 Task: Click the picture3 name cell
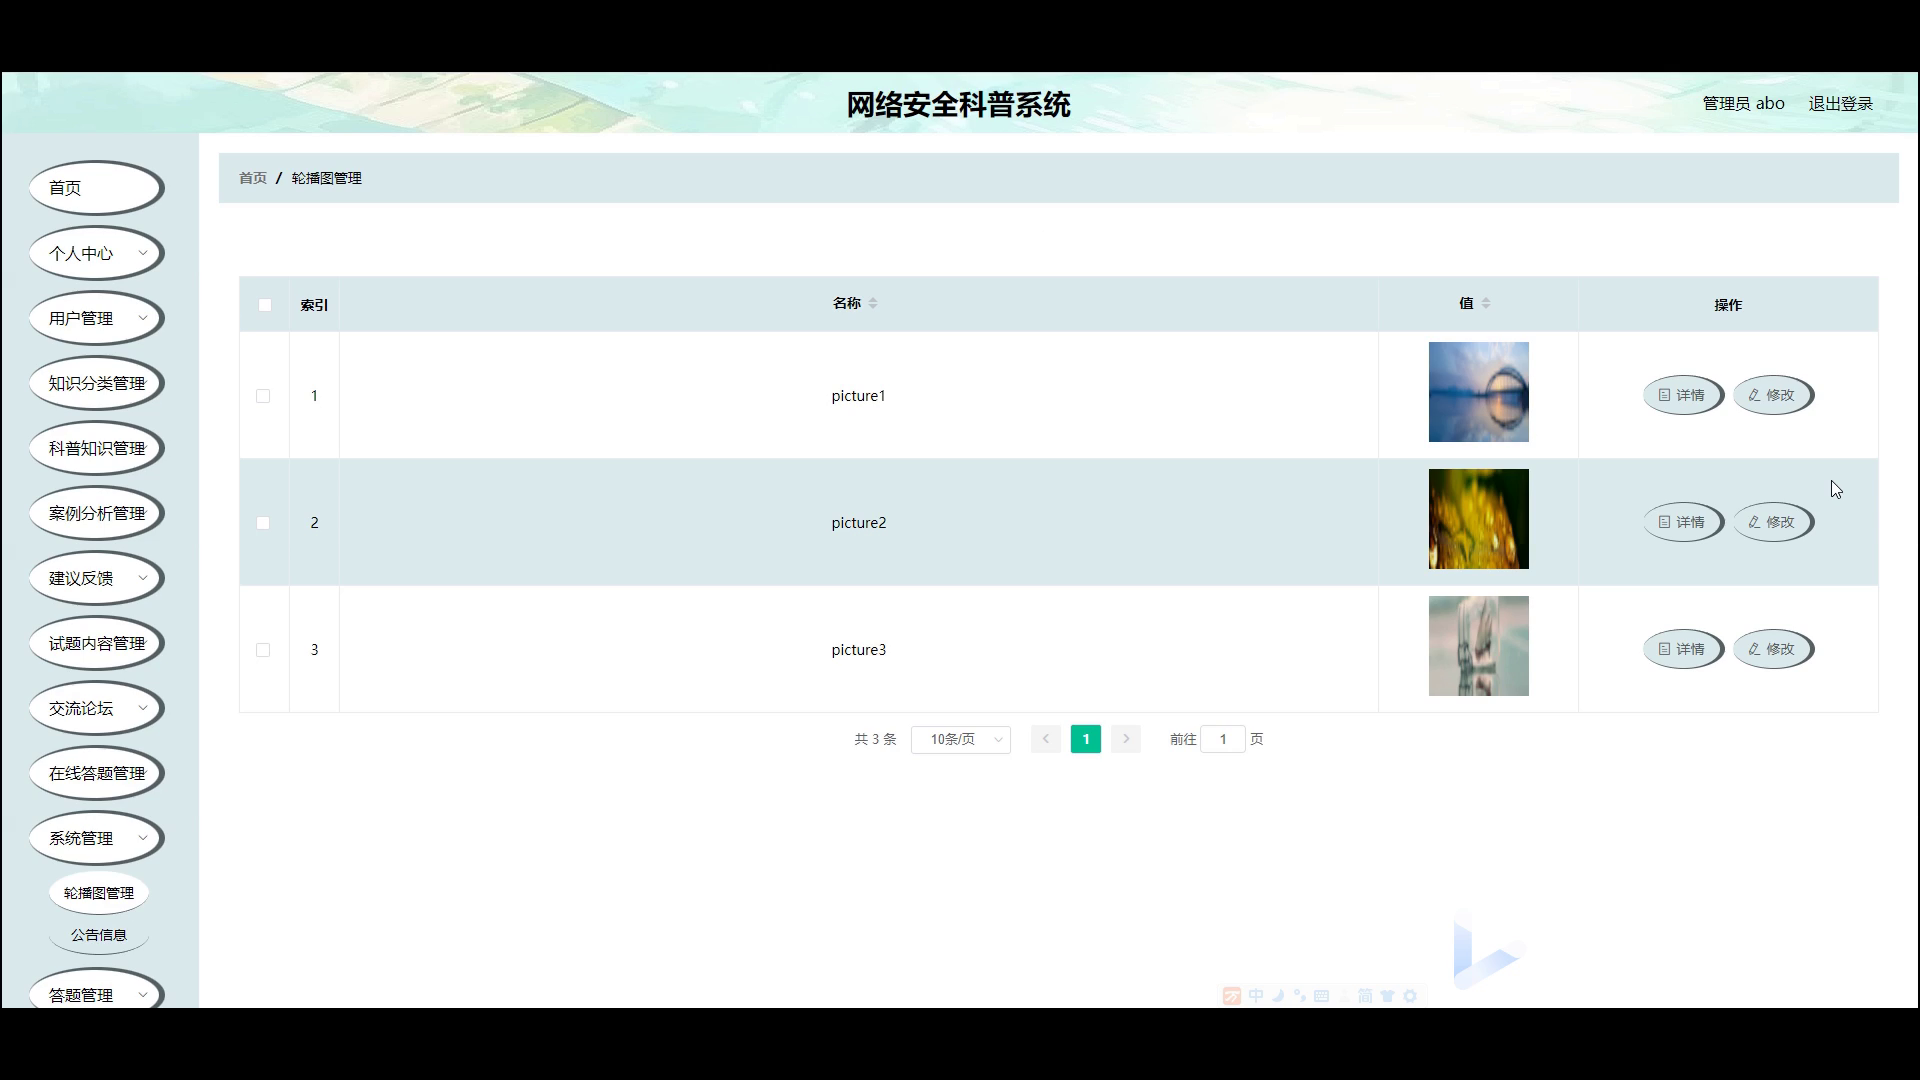click(858, 650)
